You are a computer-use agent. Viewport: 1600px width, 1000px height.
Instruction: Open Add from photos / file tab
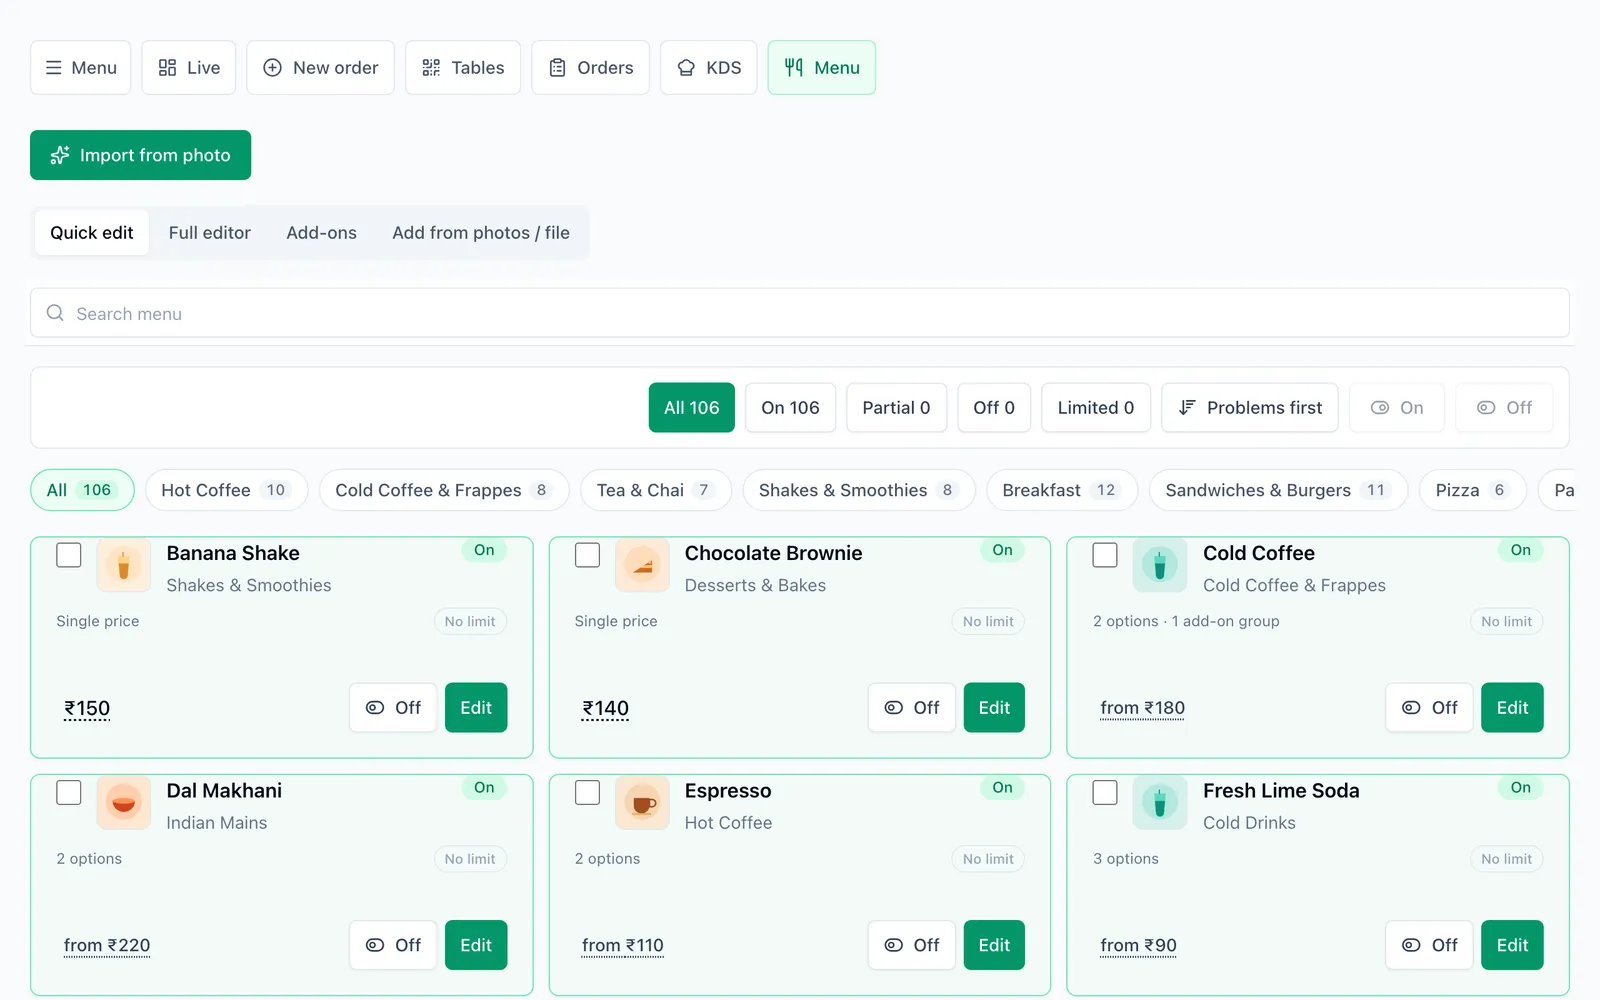point(481,233)
